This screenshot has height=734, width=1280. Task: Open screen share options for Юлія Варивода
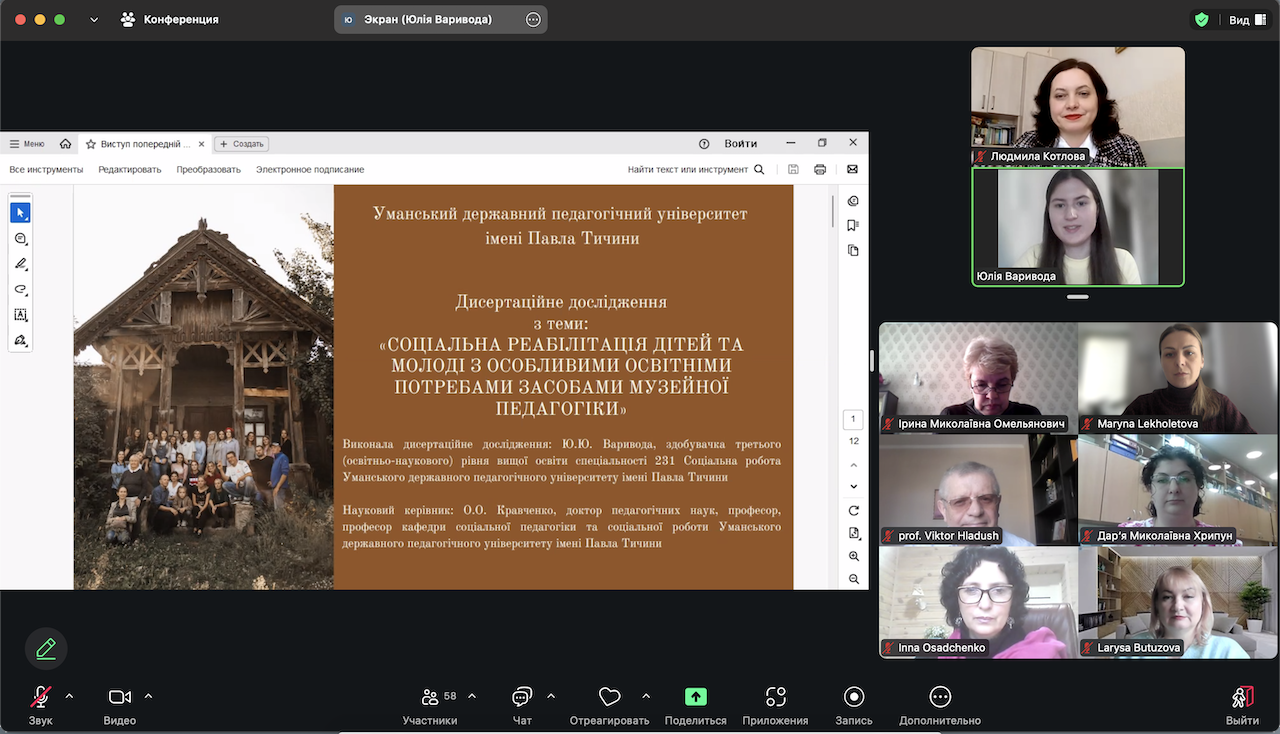click(x=533, y=19)
